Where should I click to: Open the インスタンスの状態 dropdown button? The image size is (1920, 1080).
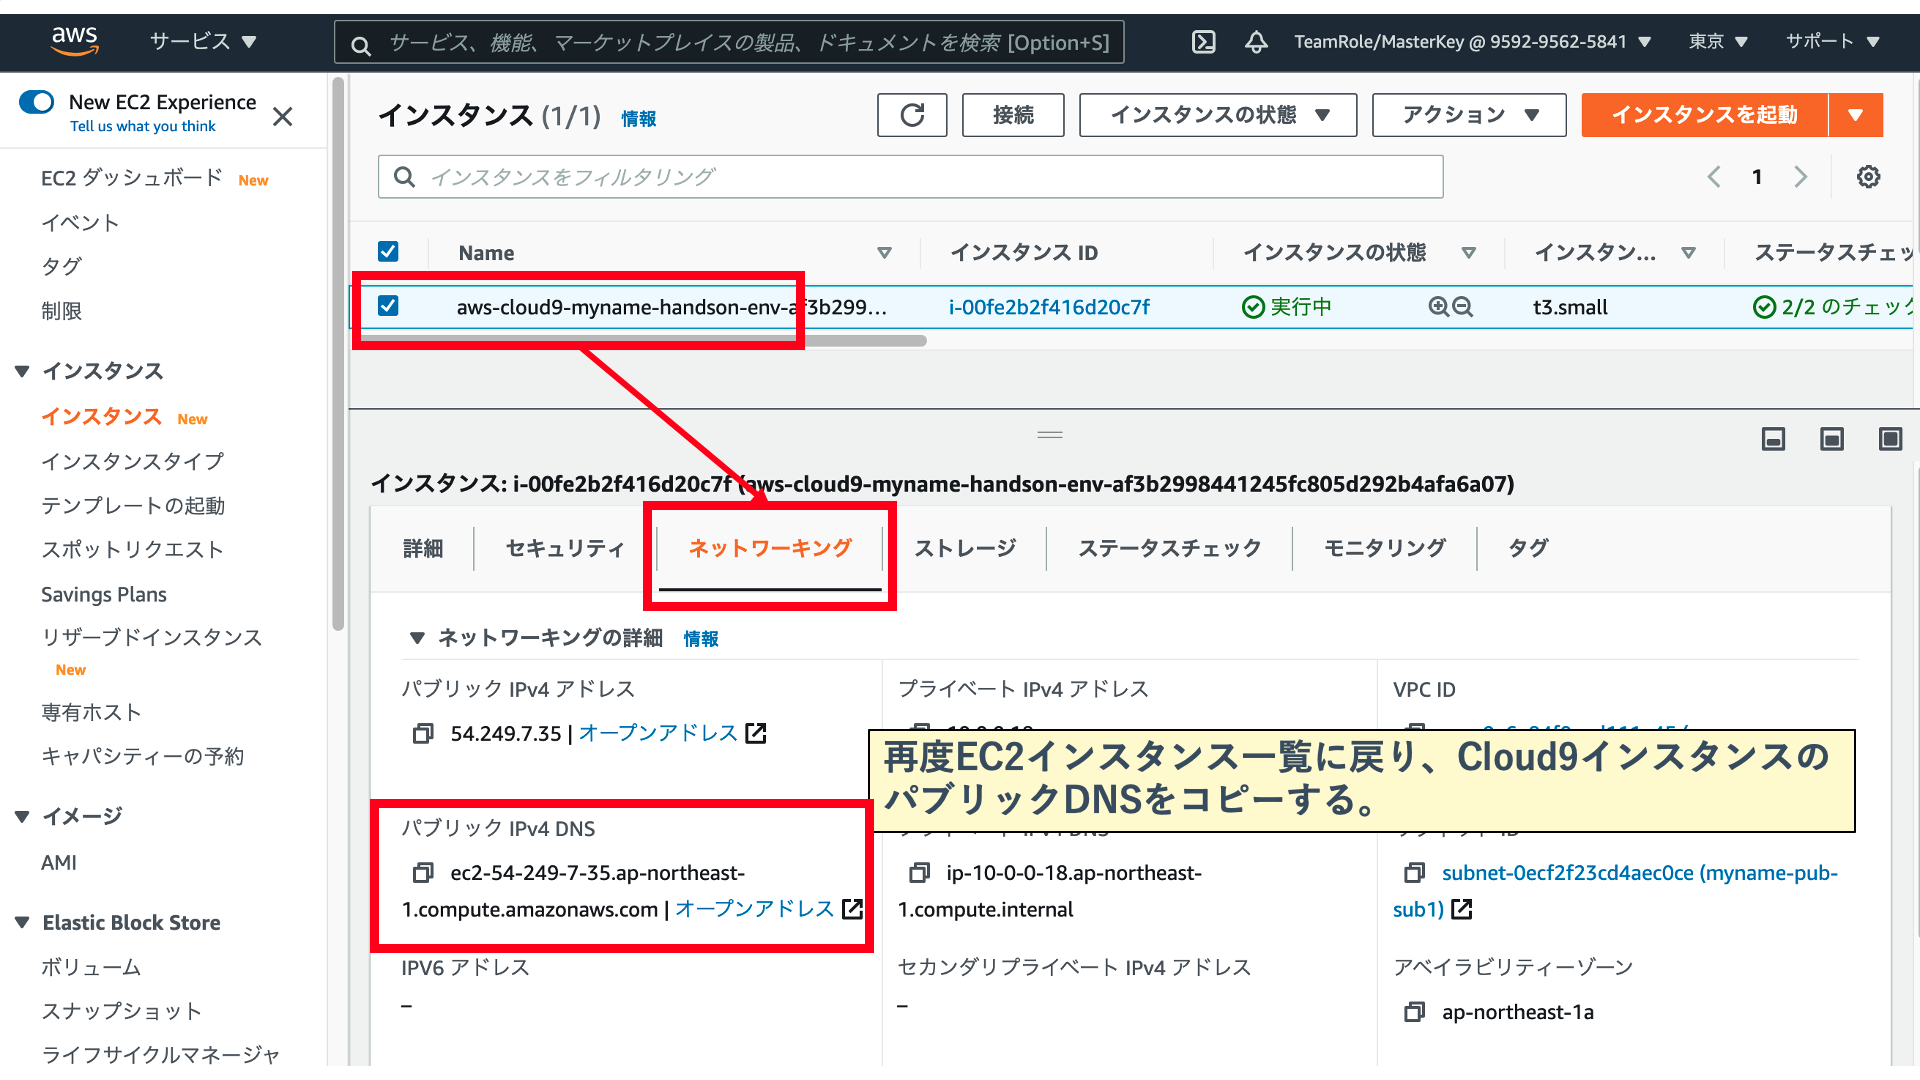(1218, 115)
